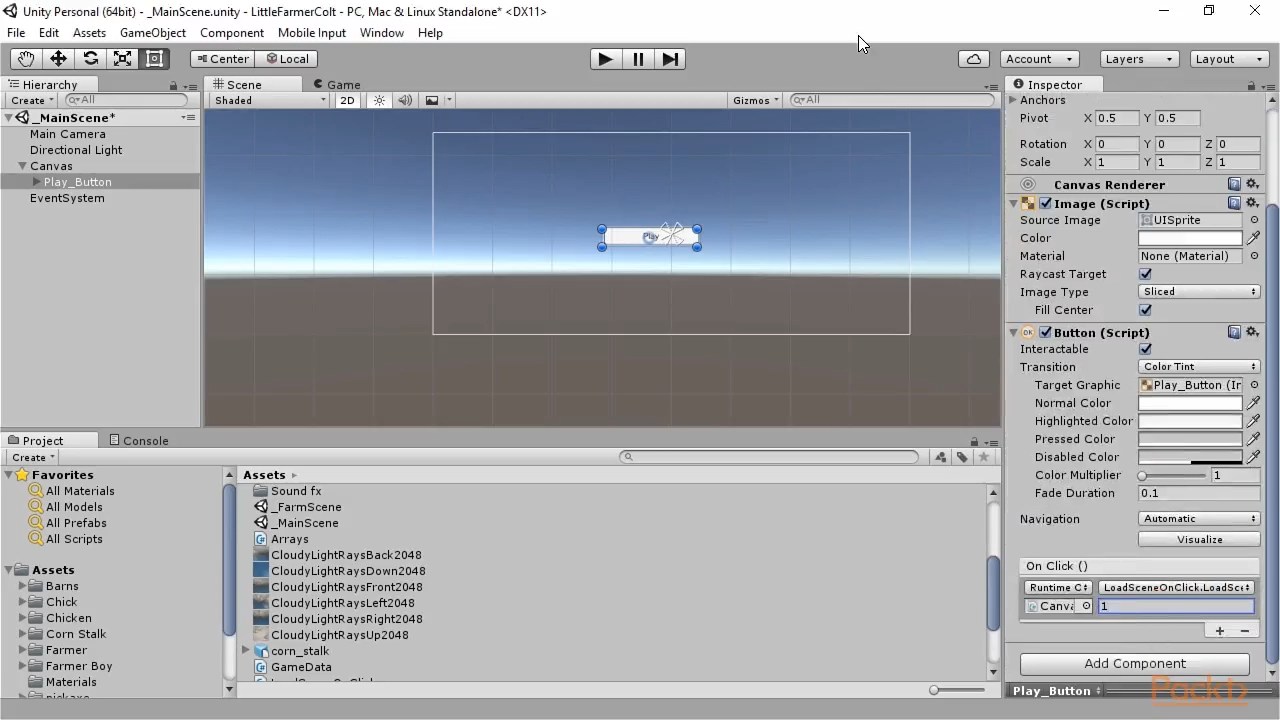The image size is (1280, 720).
Task: Toggle Center pivot mode
Action: tap(222, 59)
